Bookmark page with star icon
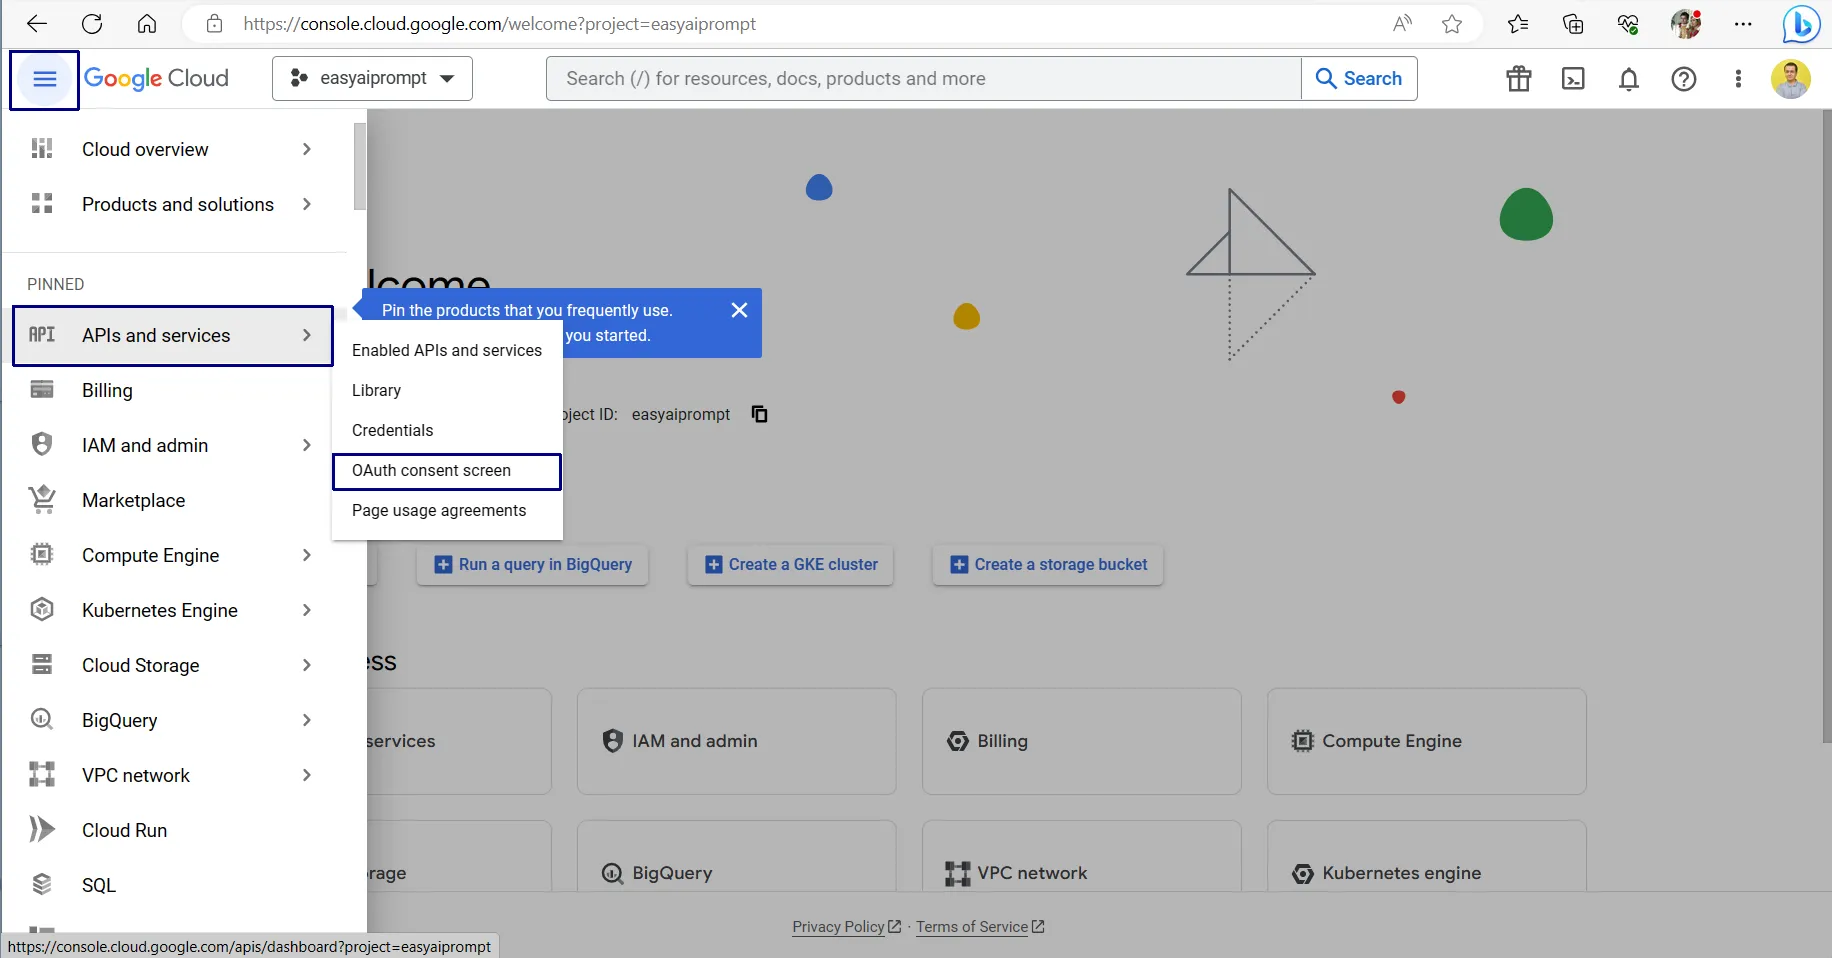The image size is (1832, 958). (1452, 24)
